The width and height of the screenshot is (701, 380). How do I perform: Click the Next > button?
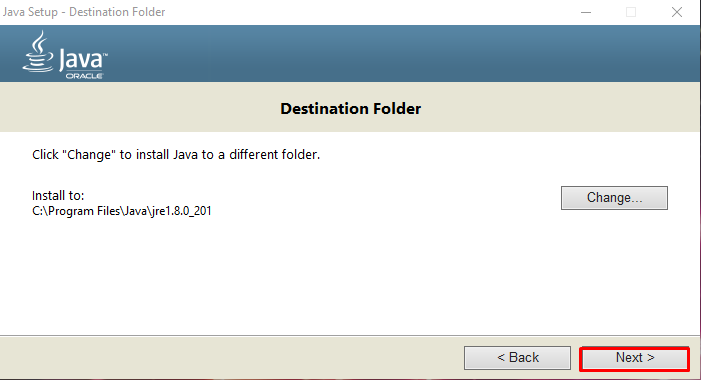coord(634,358)
